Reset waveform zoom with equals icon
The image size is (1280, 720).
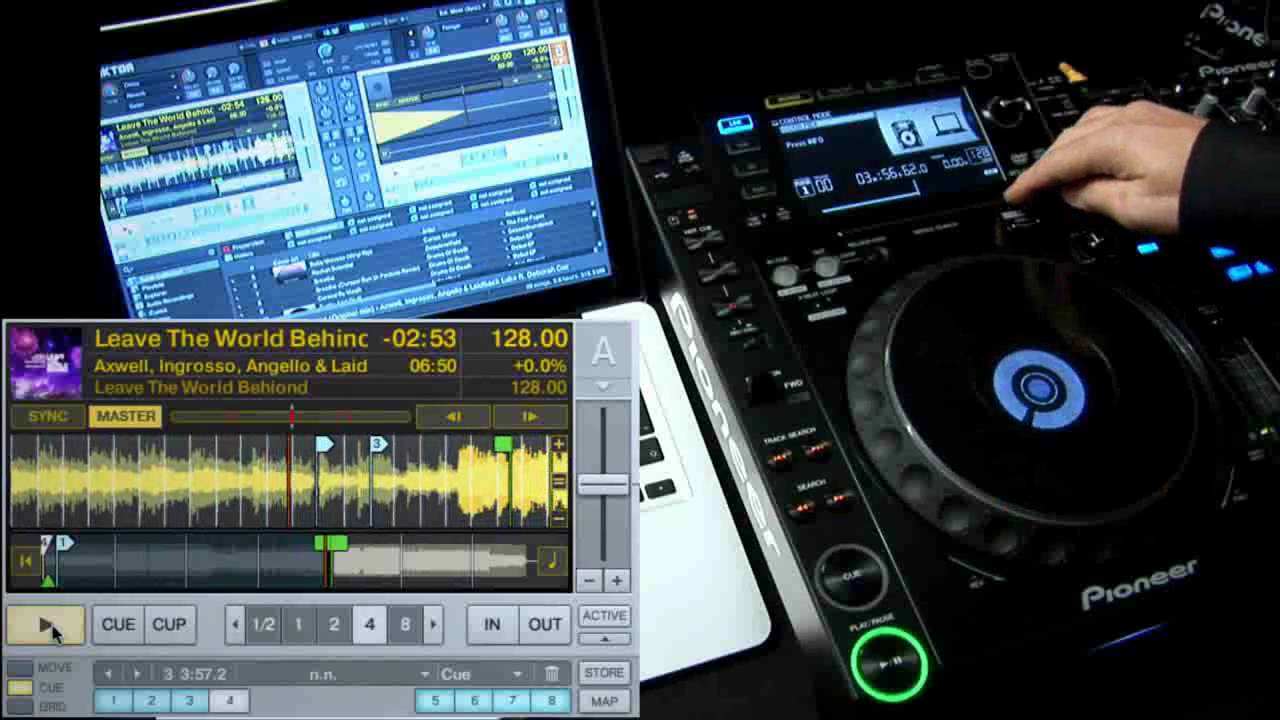pyautogui.click(x=559, y=482)
